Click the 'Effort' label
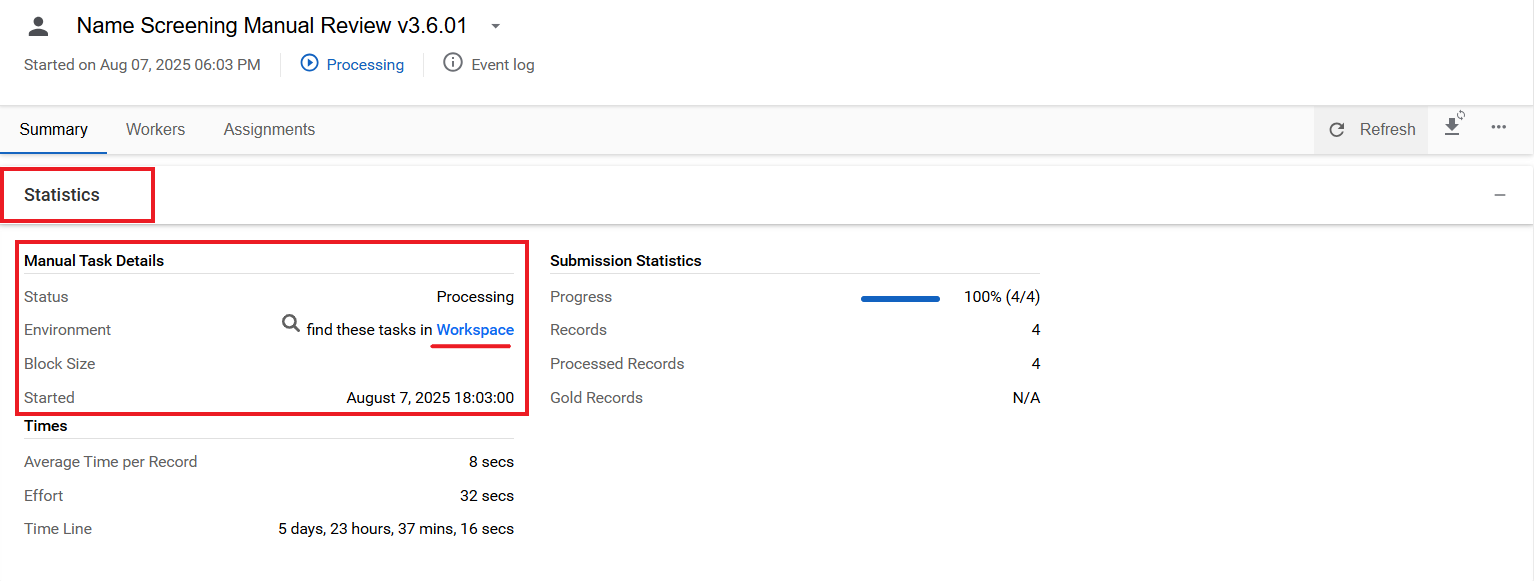This screenshot has height=581, width=1534. 44,496
